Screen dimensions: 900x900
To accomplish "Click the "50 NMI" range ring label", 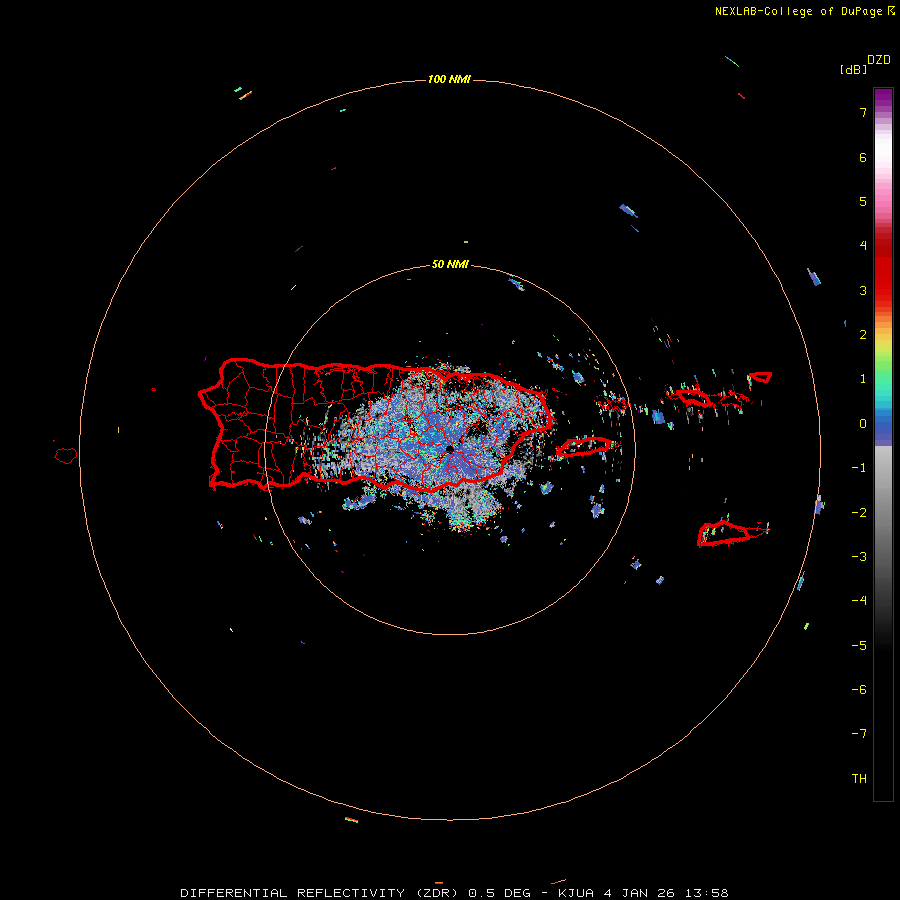I will [450, 265].
